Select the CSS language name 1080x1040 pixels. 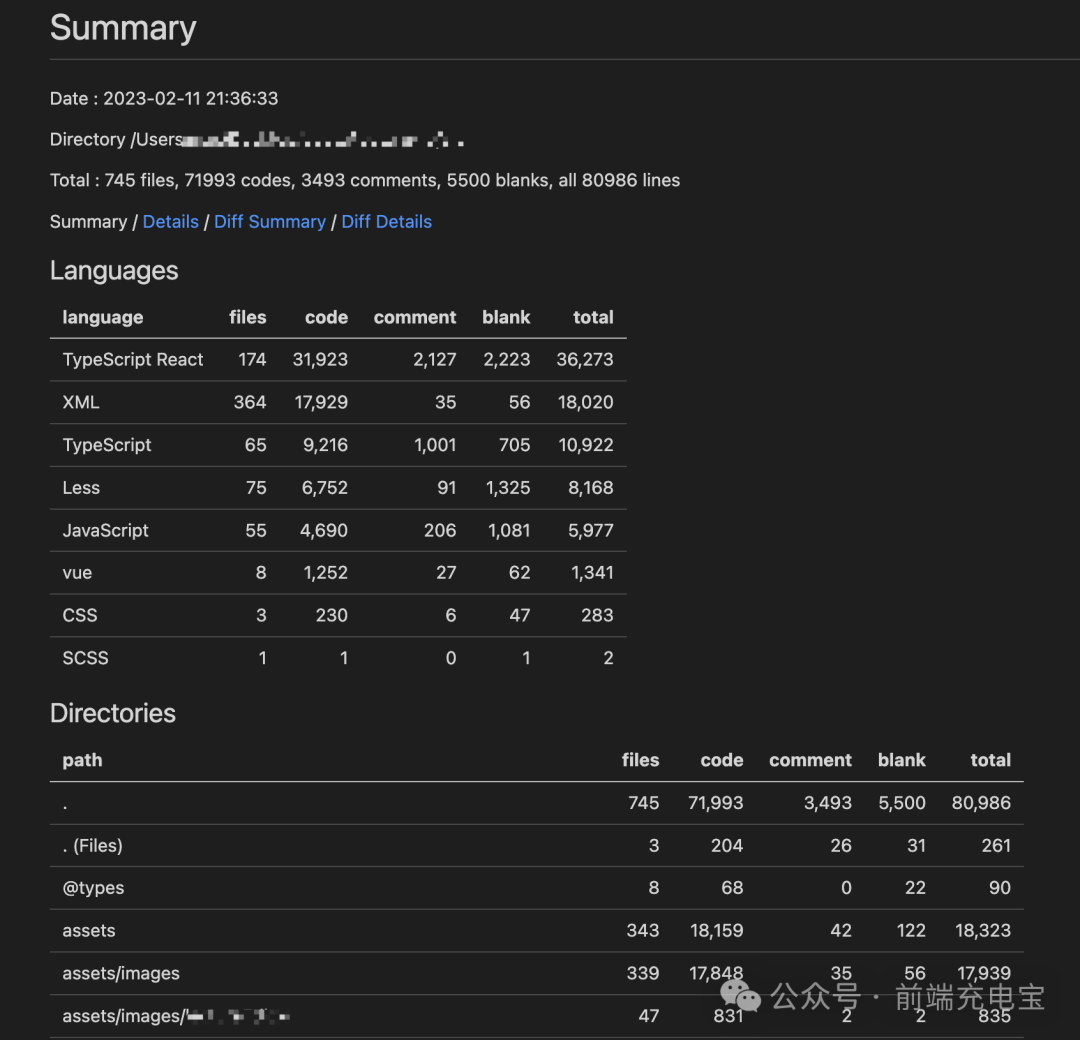coord(80,615)
